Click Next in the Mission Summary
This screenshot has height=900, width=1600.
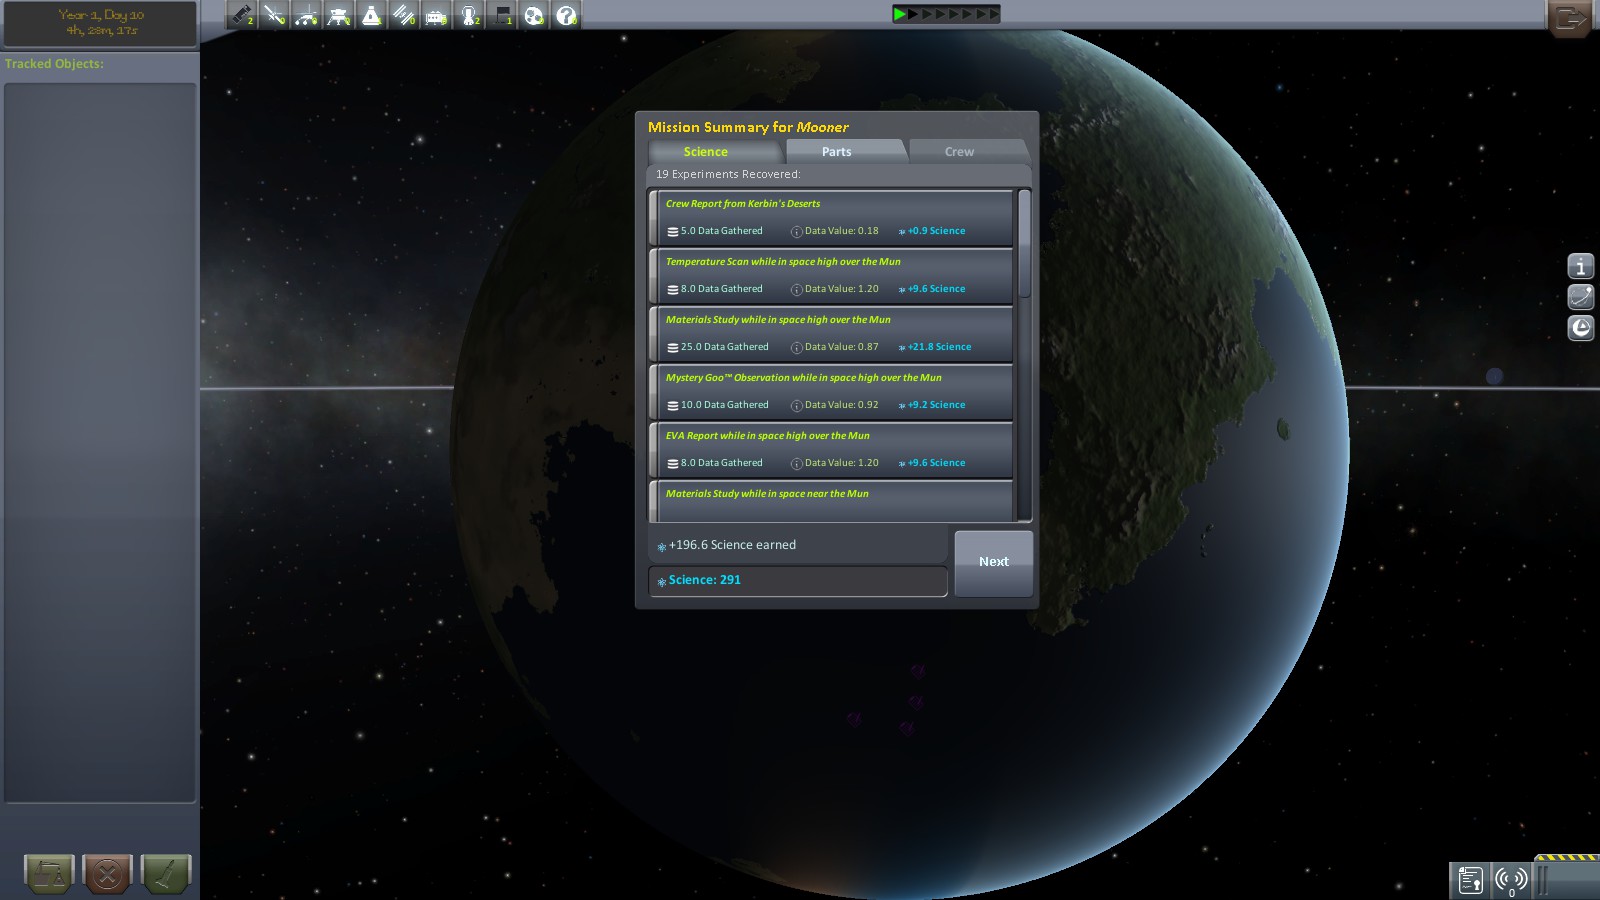click(x=994, y=563)
